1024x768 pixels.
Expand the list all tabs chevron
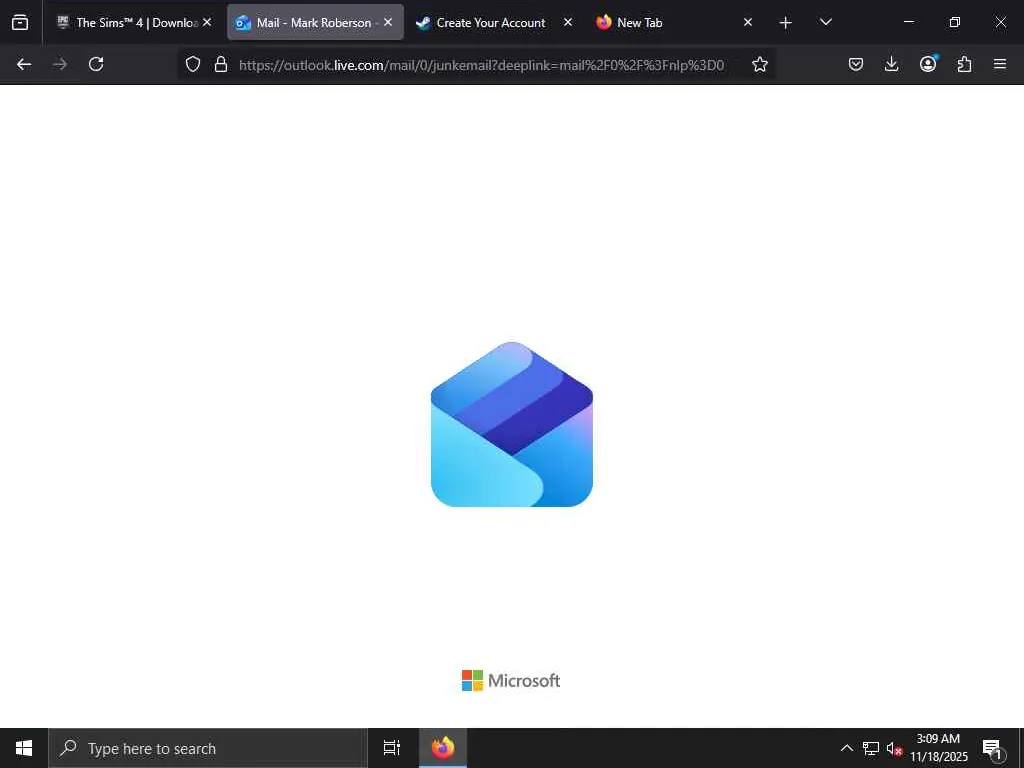tap(825, 22)
